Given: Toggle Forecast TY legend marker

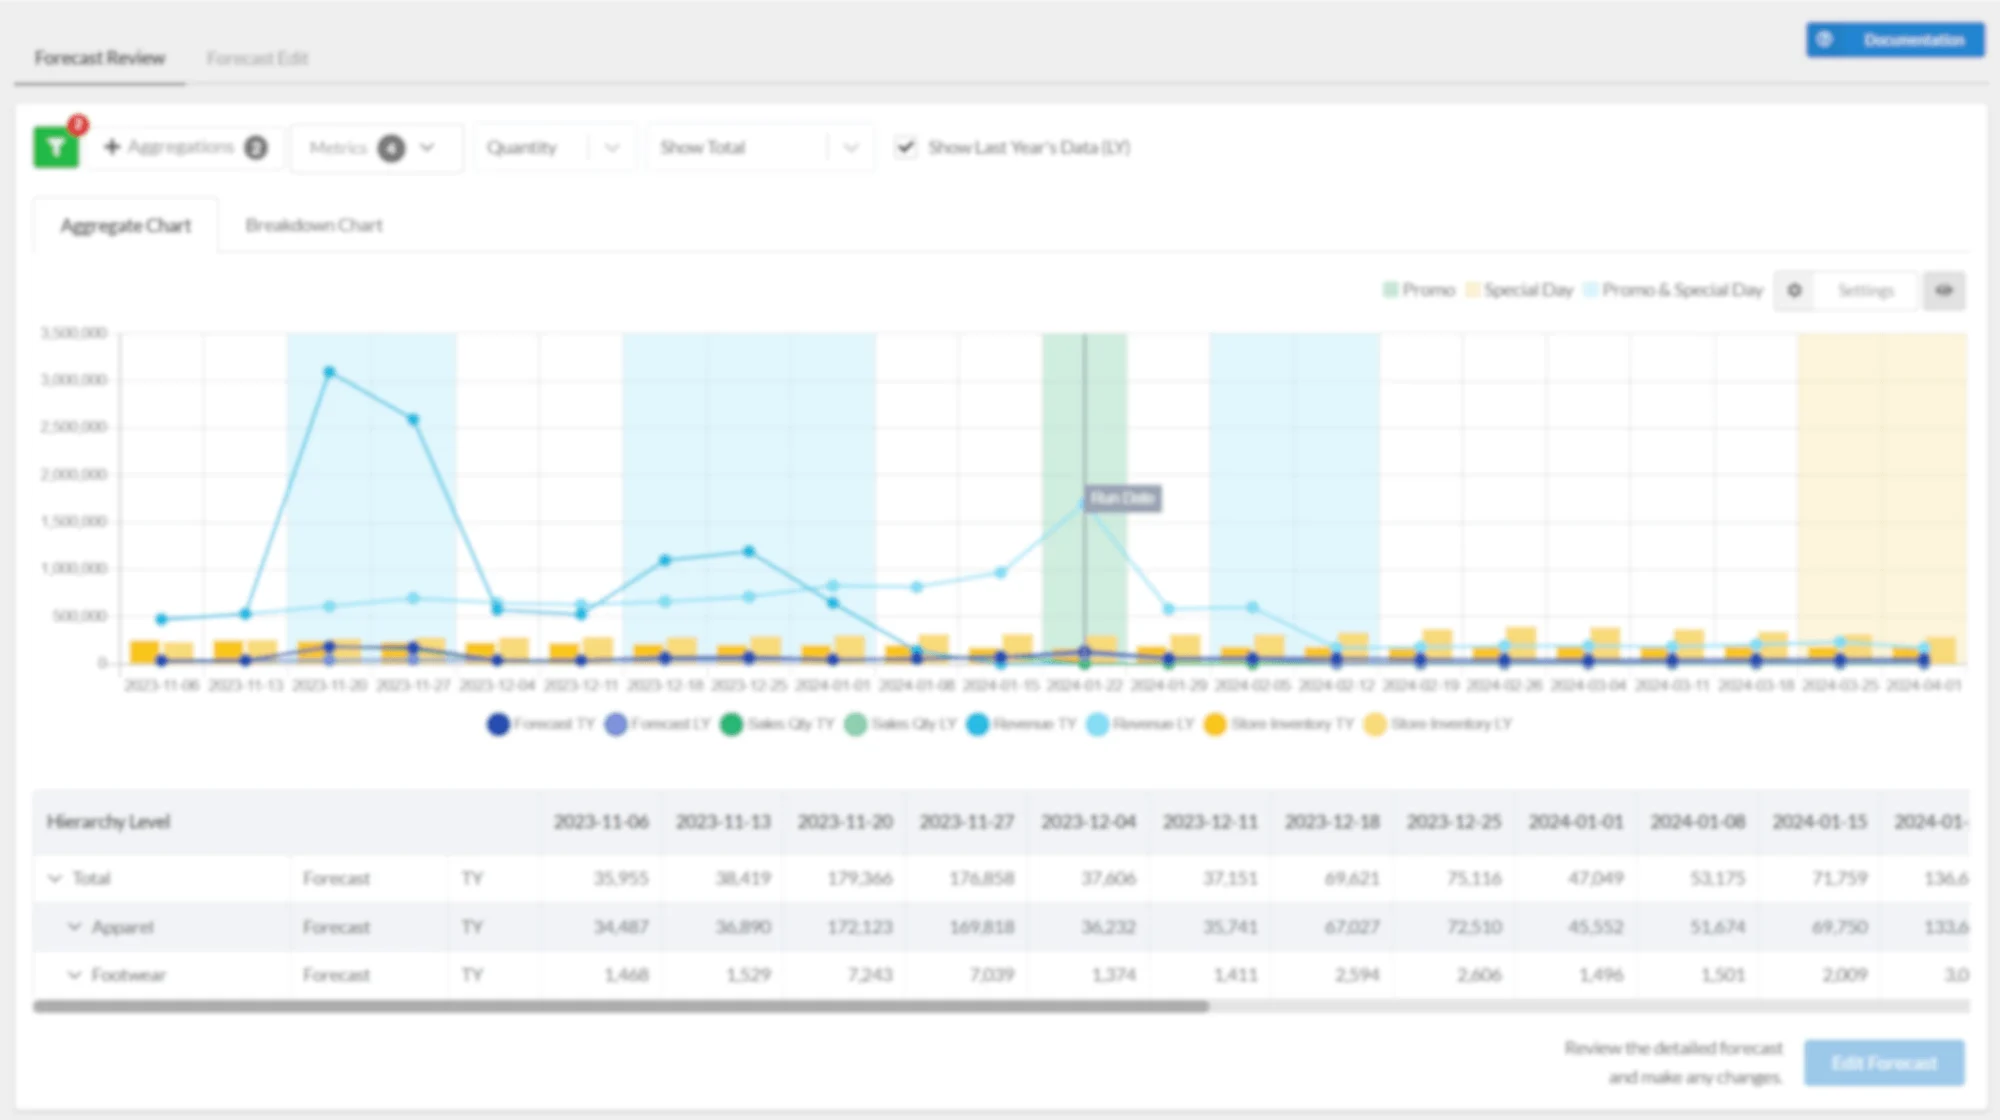Looking at the screenshot, I should 498,724.
